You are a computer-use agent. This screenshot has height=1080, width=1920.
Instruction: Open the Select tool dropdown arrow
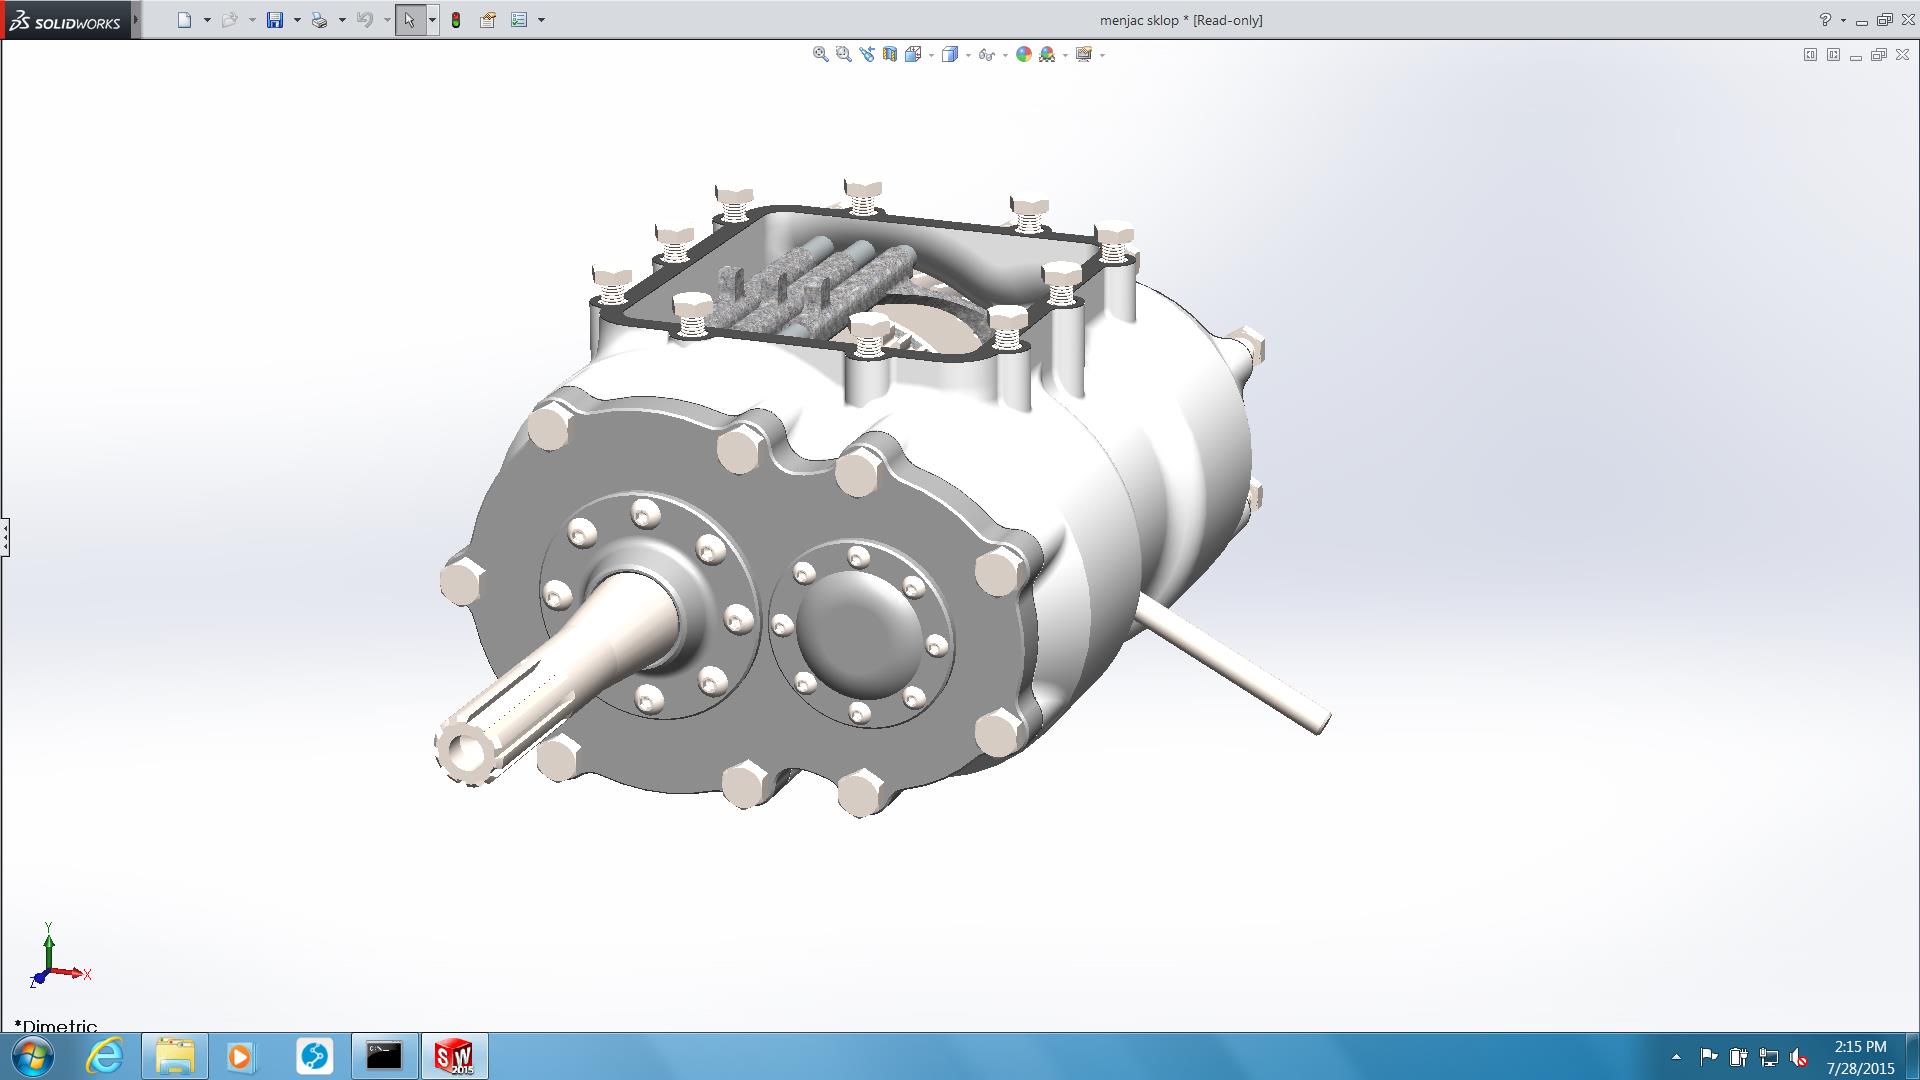tap(432, 20)
